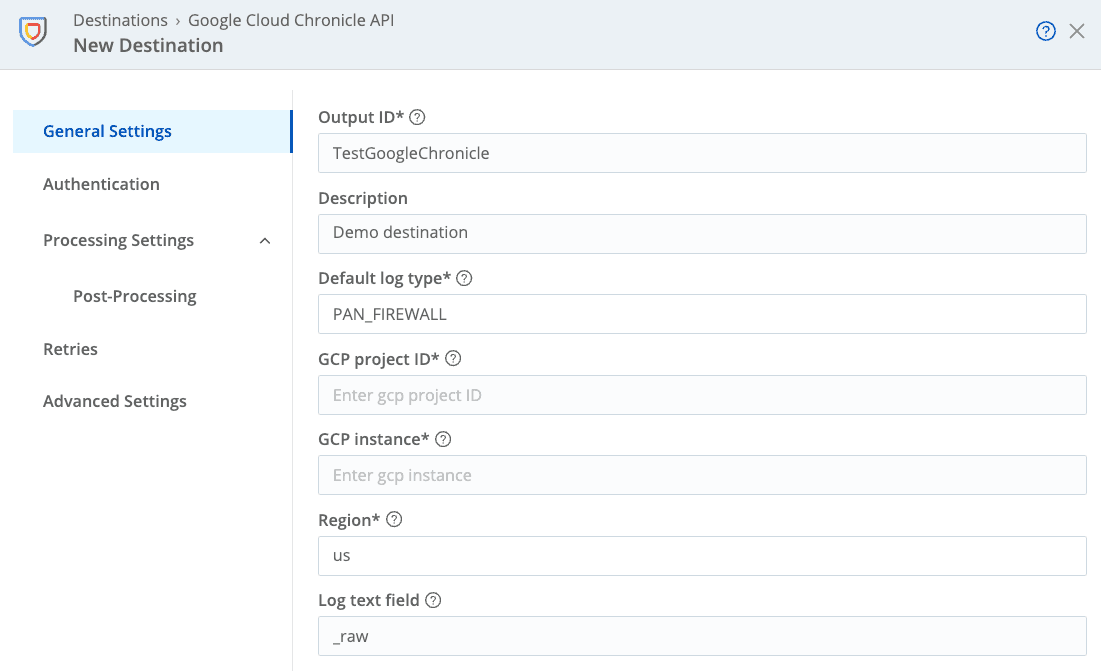Screen dimensions: 1101x671
Task: Open the Retries section
Action: pos(70,349)
